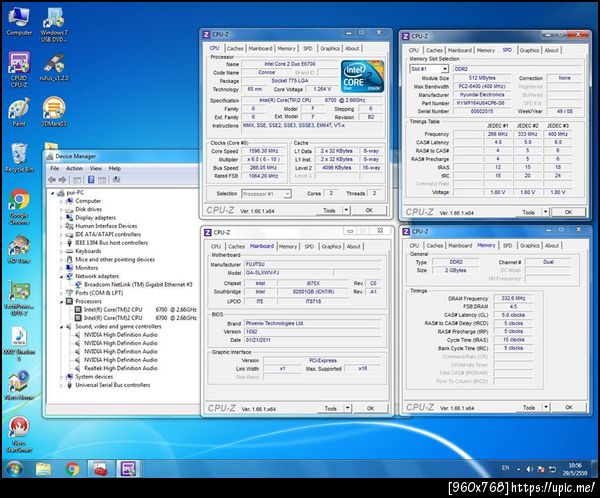Screen dimensions: 600x498
Task: Click the DRAM Frequency value 332.6 MHz
Action: click(x=514, y=298)
